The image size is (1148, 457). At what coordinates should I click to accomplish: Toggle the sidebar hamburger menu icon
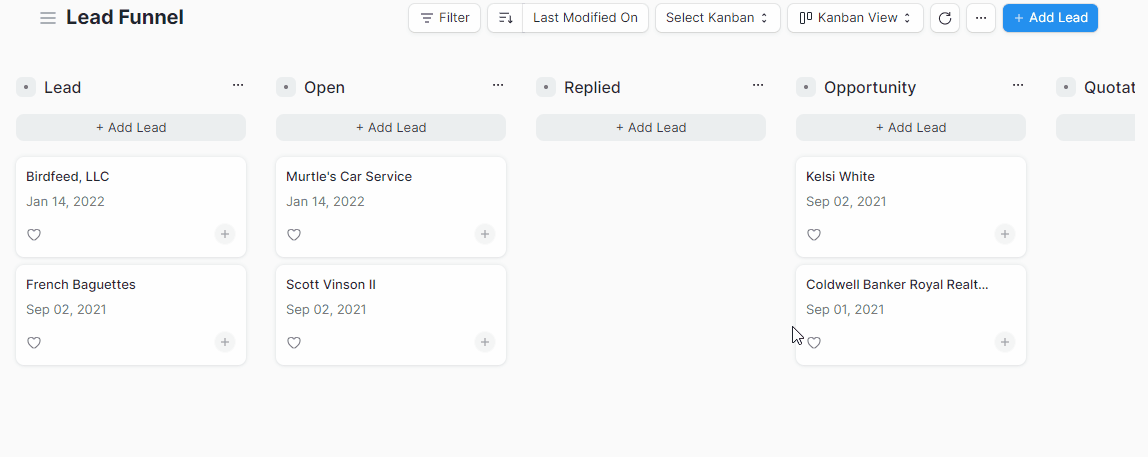48,18
